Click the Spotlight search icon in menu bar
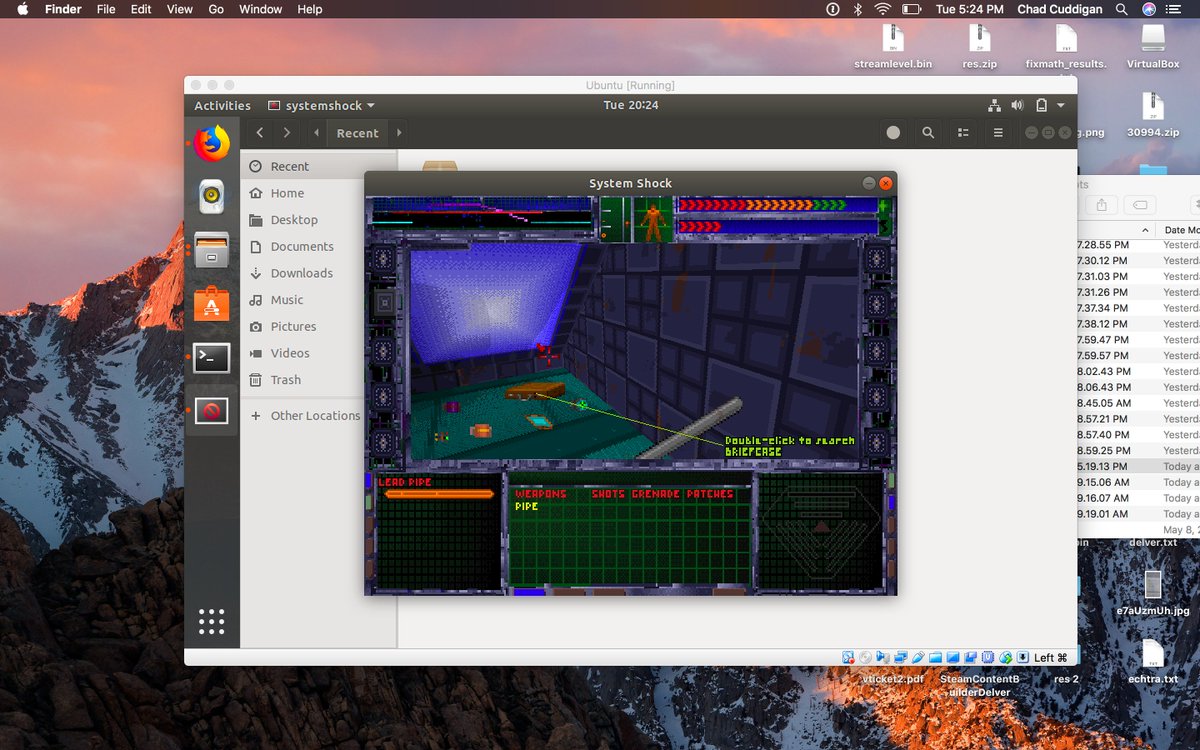Screen dimensions: 1200x750 click(x=1122, y=9)
